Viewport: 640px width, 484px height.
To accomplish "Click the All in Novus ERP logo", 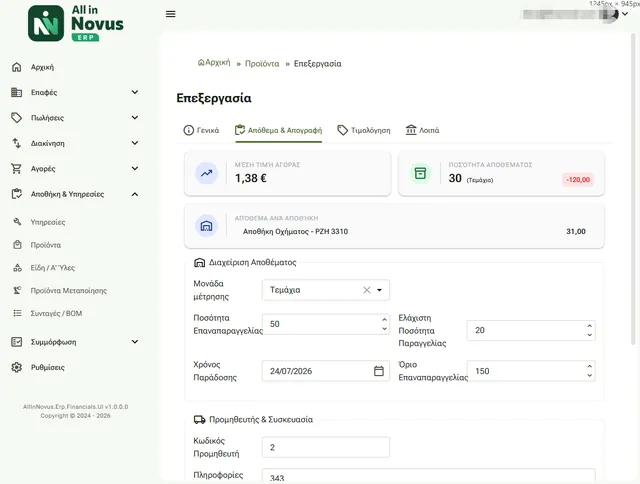I will (x=76, y=23).
